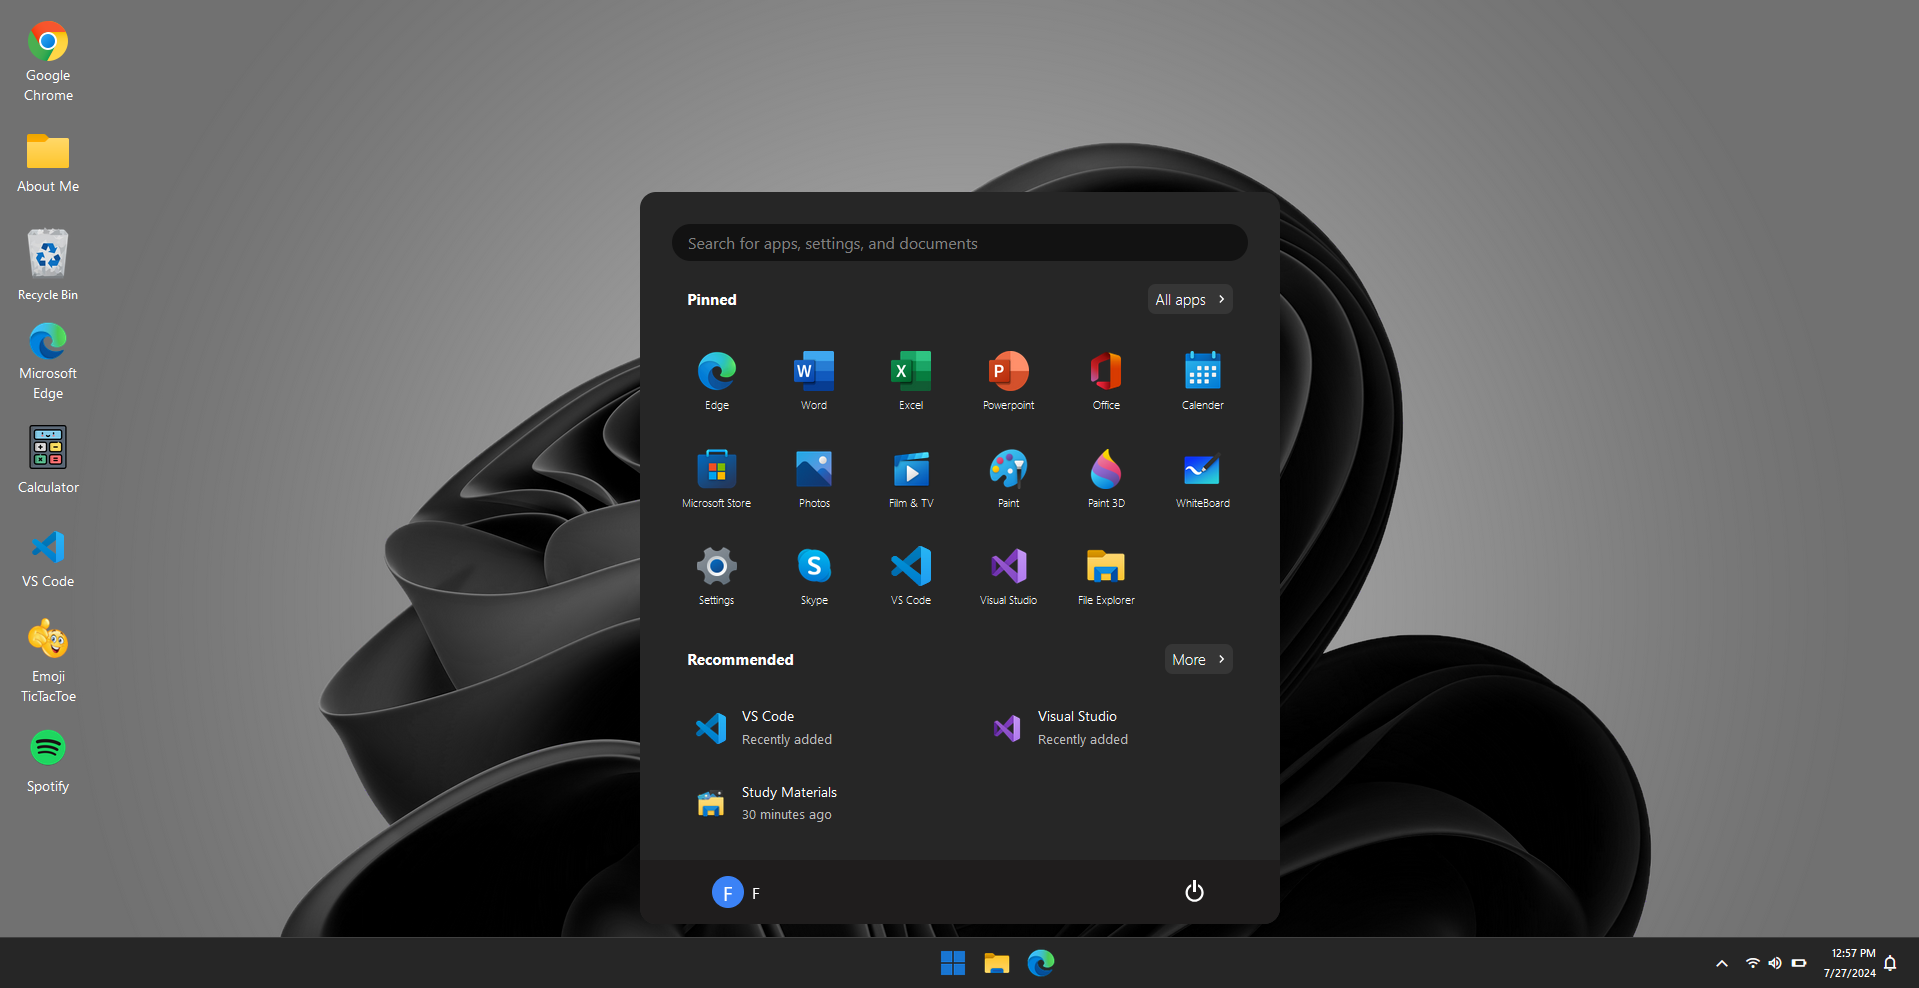This screenshot has width=1919, height=988.
Task: Open Settings from pinned apps
Action: [x=716, y=575]
